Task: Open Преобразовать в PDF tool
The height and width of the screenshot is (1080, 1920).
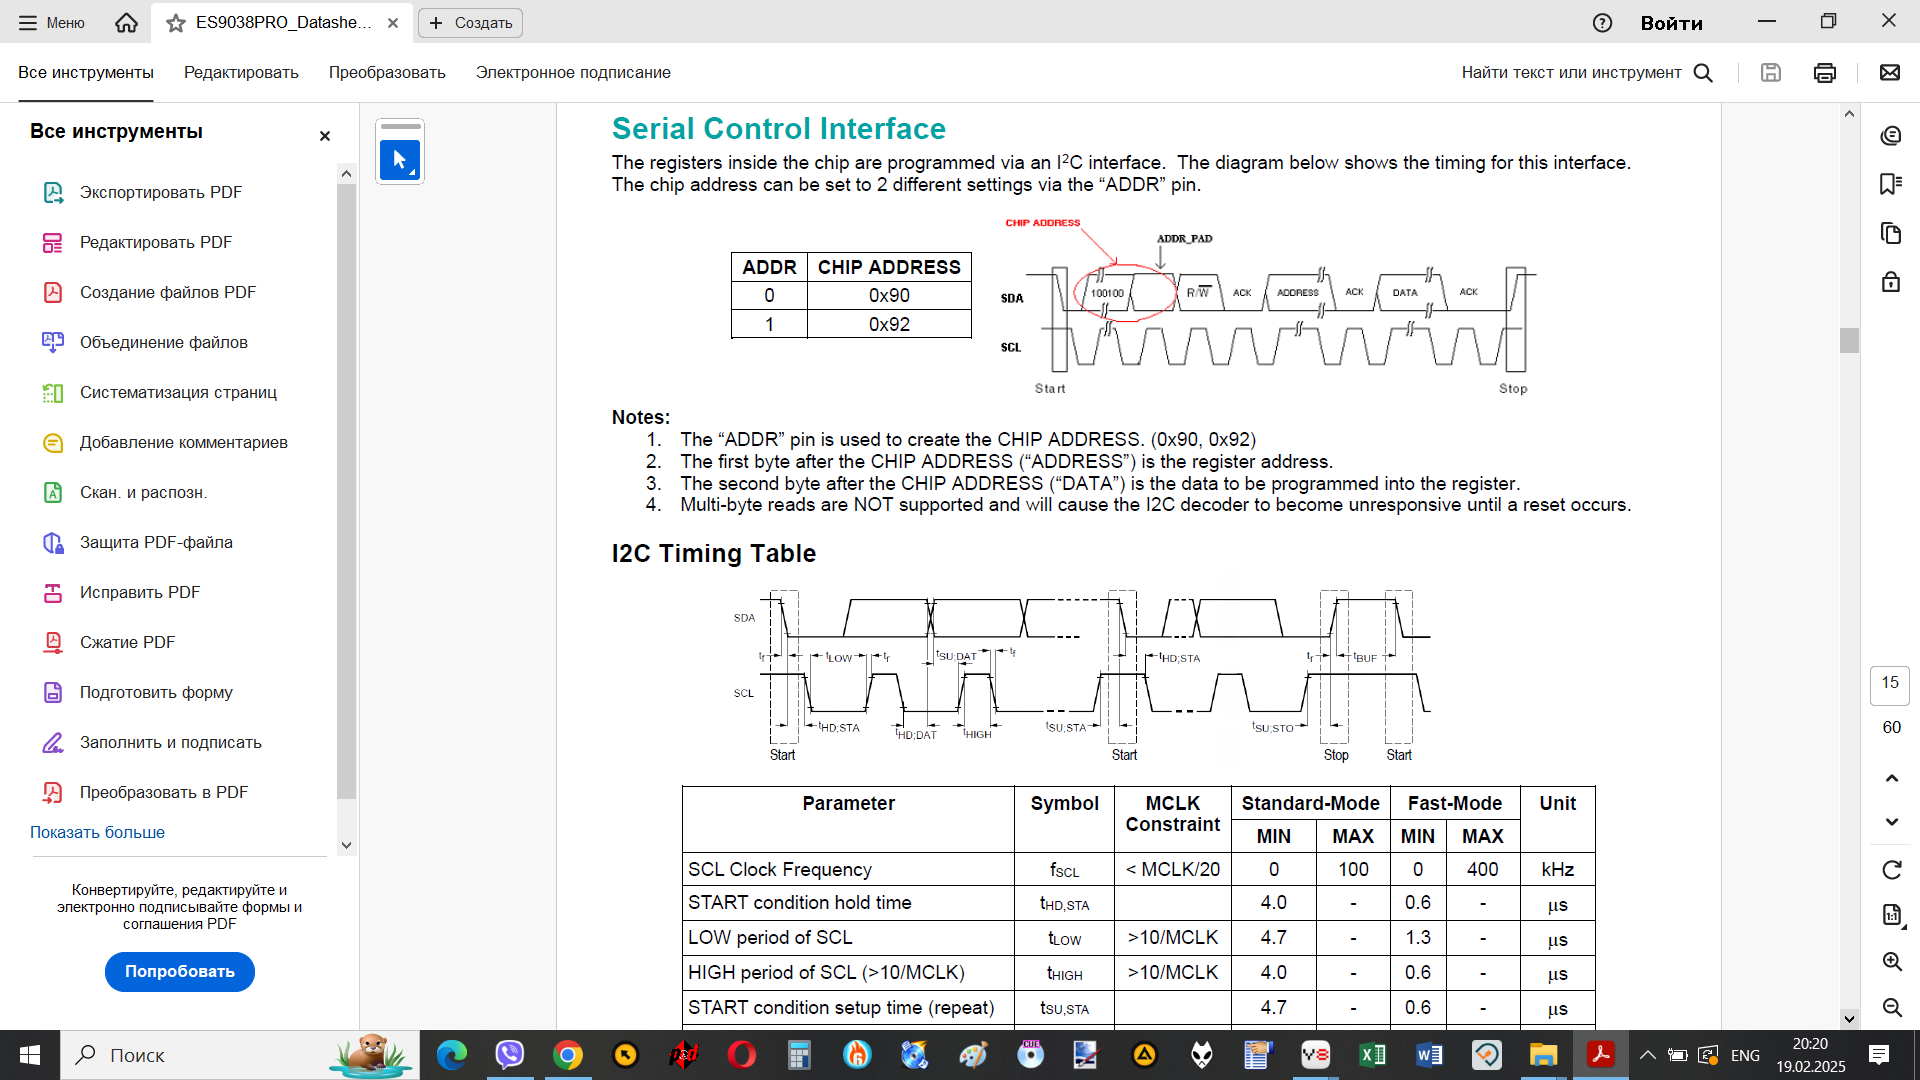Action: pos(163,792)
